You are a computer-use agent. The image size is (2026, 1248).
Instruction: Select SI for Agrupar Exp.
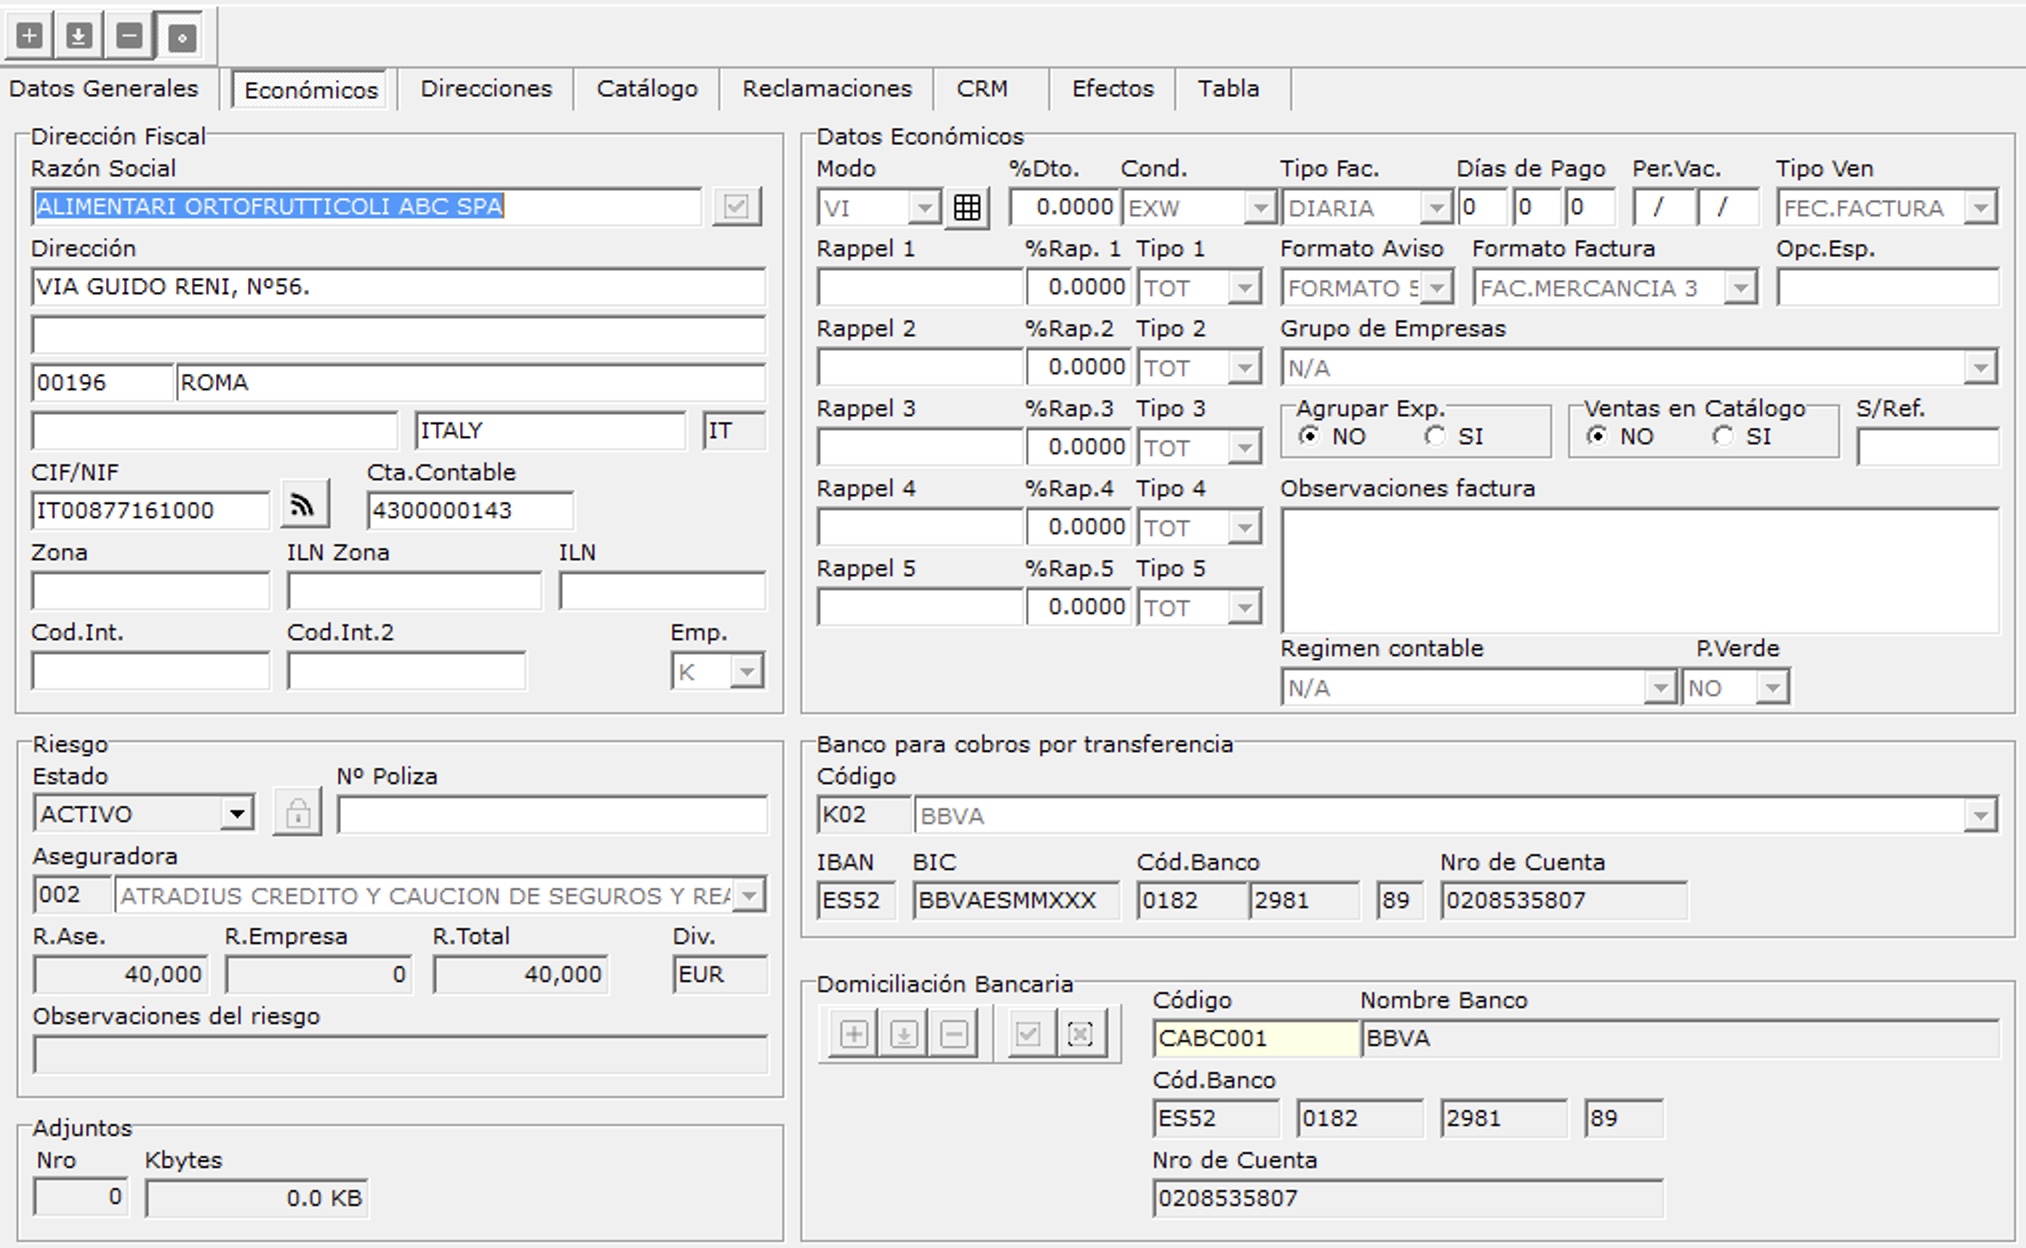(1436, 436)
